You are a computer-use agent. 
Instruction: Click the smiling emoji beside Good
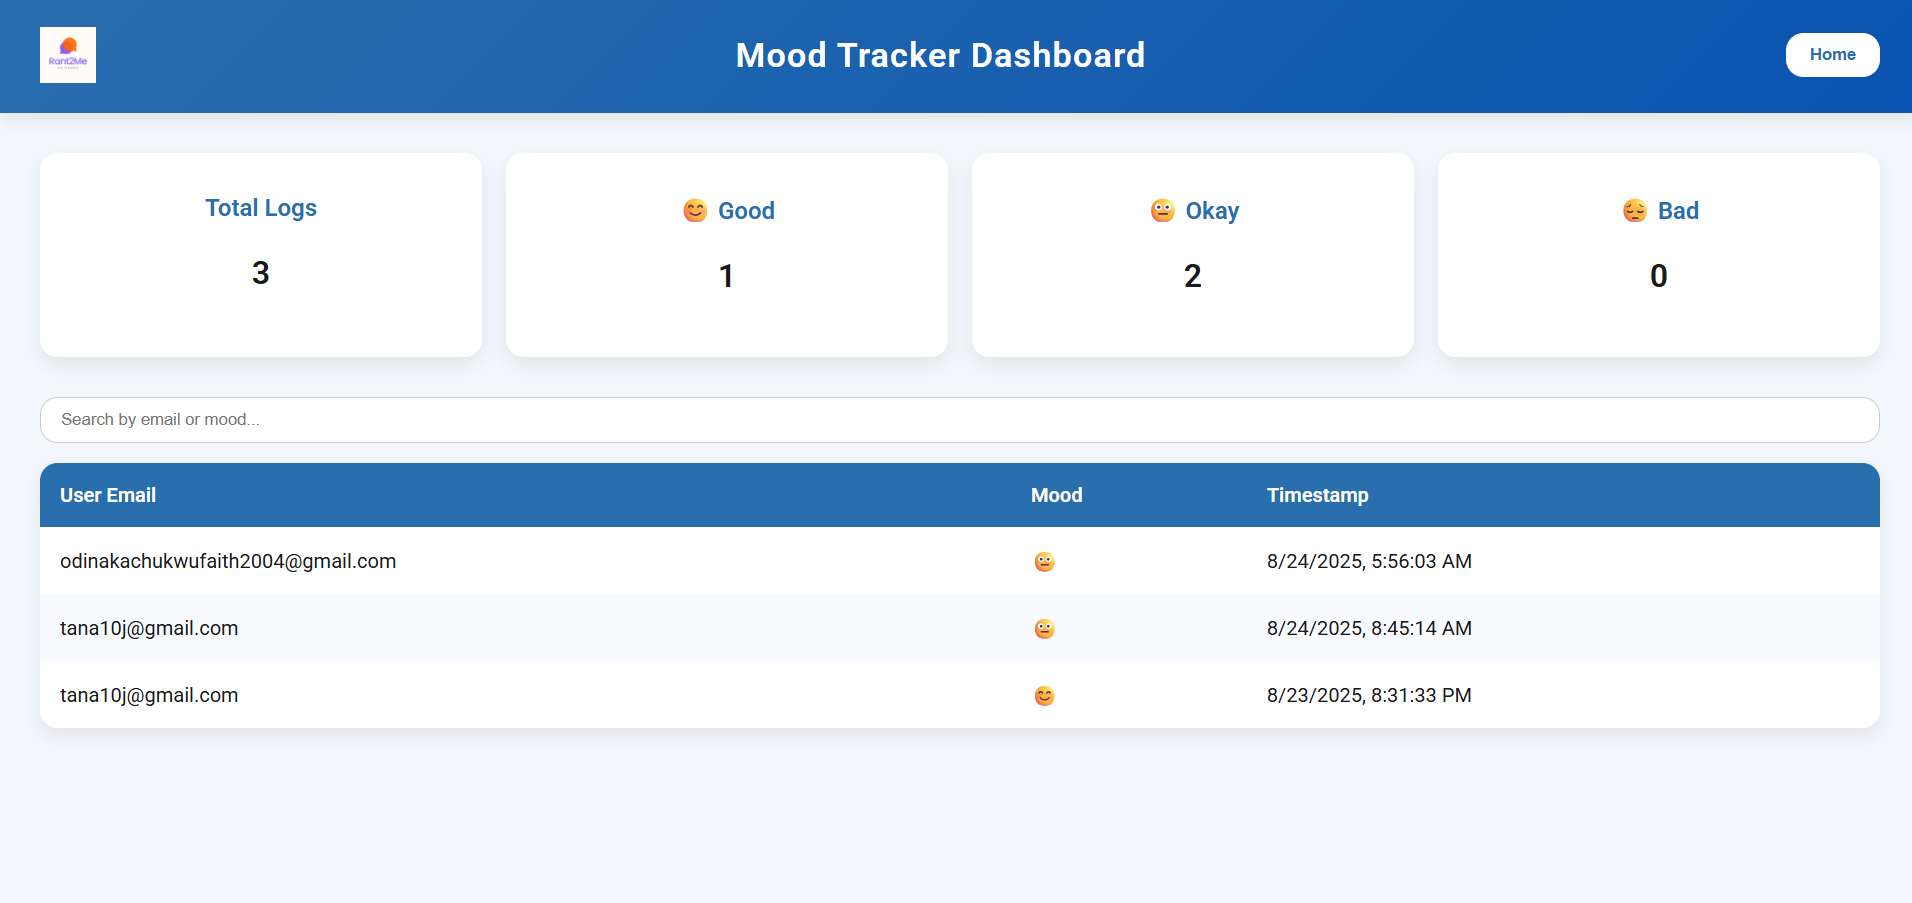pyautogui.click(x=695, y=211)
